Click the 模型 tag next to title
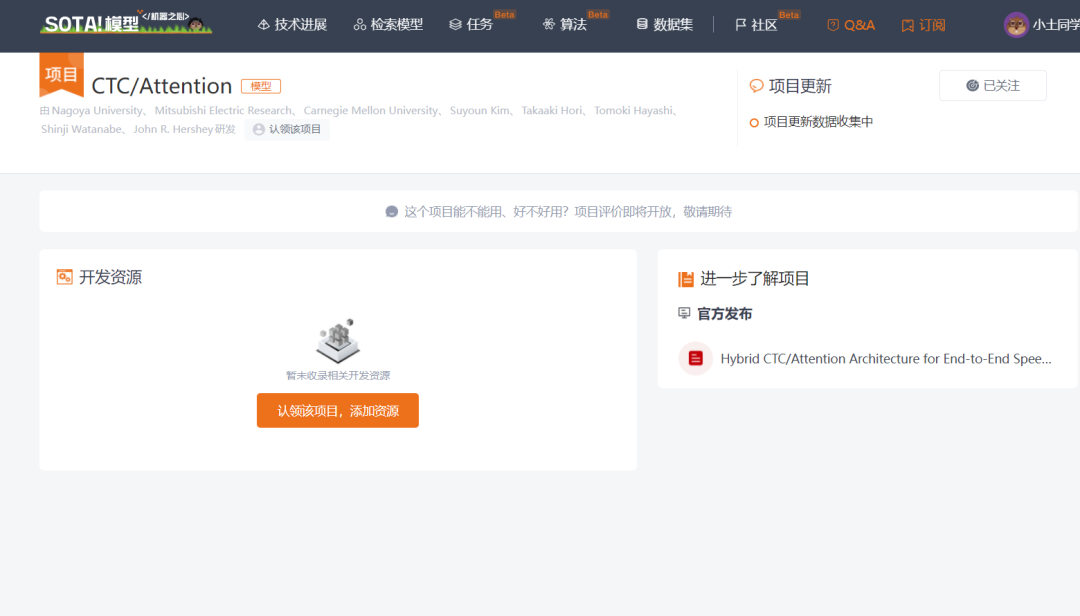The height and width of the screenshot is (616, 1080). (x=261, y=86)
